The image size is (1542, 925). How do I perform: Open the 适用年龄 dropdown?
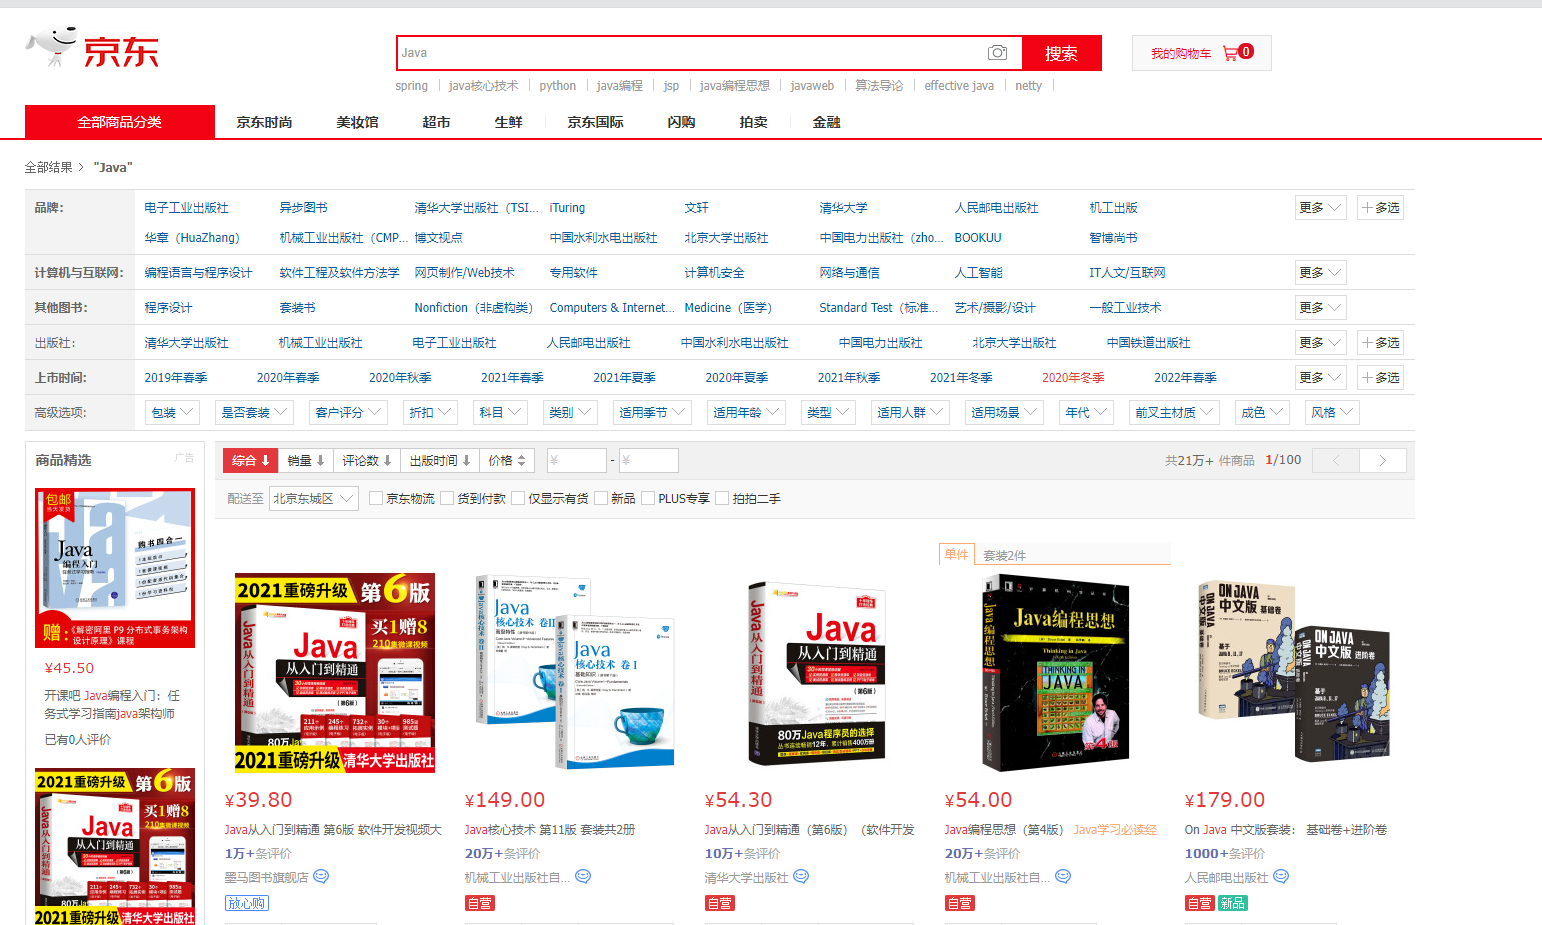coord(746,412)
